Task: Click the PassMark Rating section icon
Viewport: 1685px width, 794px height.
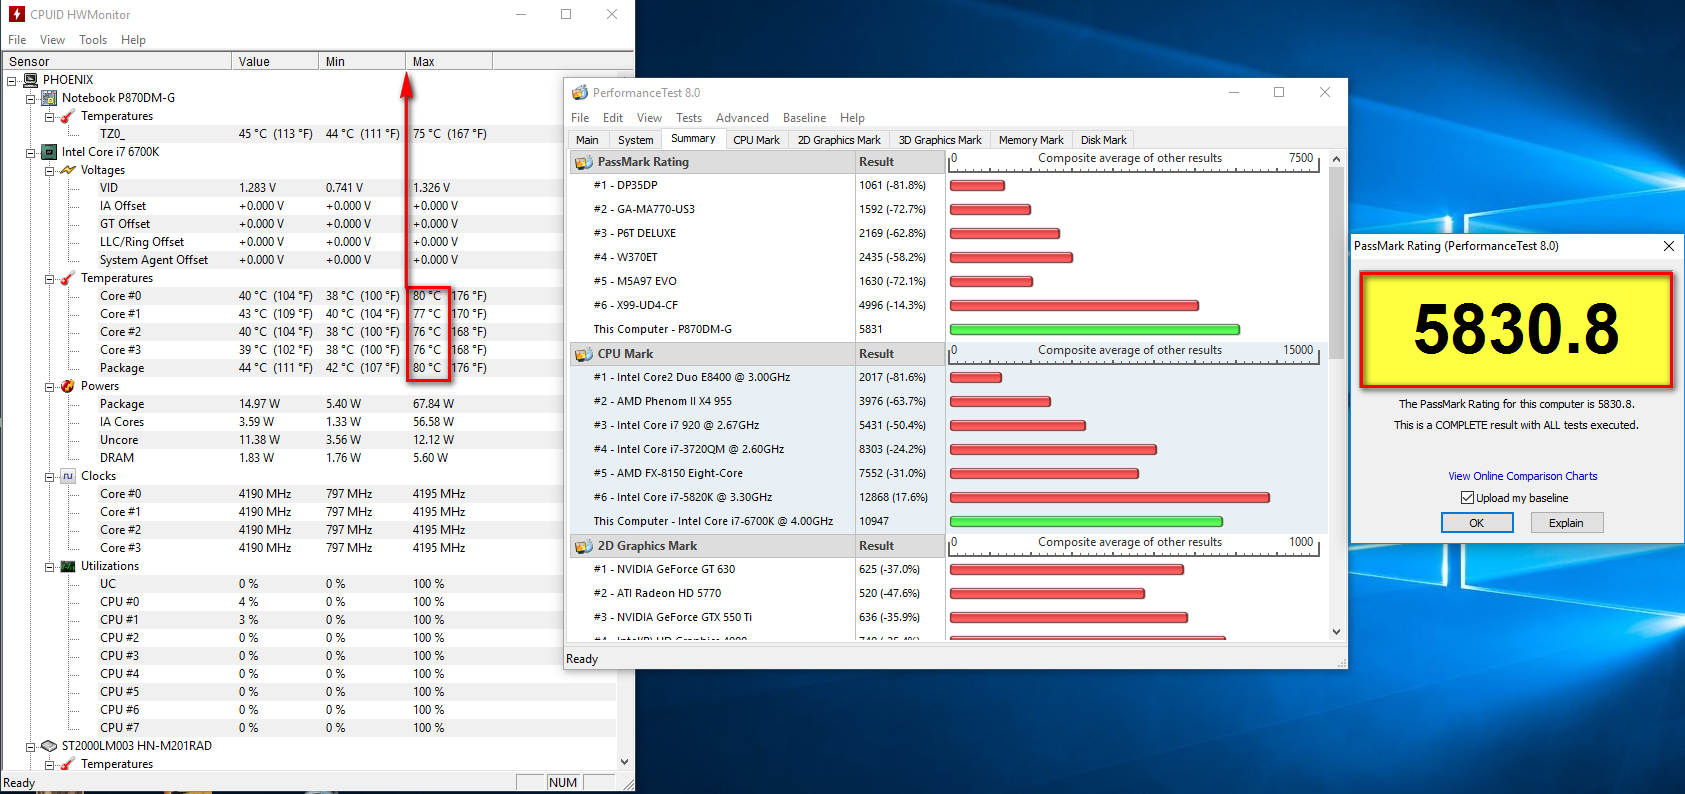Action: pyautogui.click(x=583, y=162)
